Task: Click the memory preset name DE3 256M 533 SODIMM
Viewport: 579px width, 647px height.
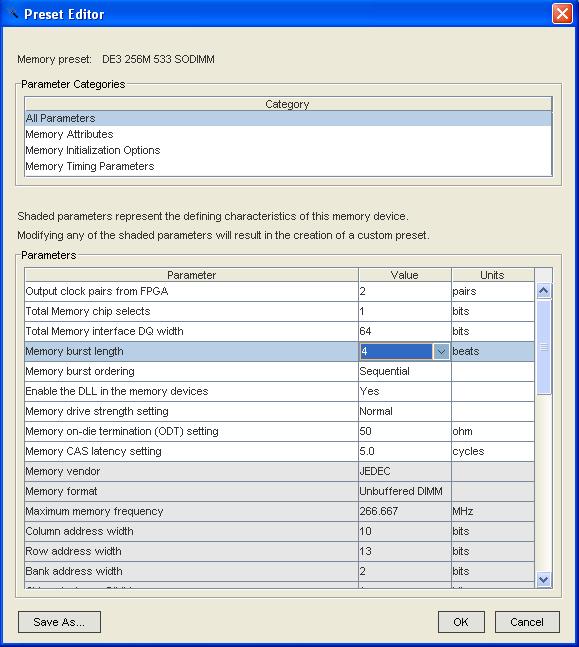Action: coord(158,59)
